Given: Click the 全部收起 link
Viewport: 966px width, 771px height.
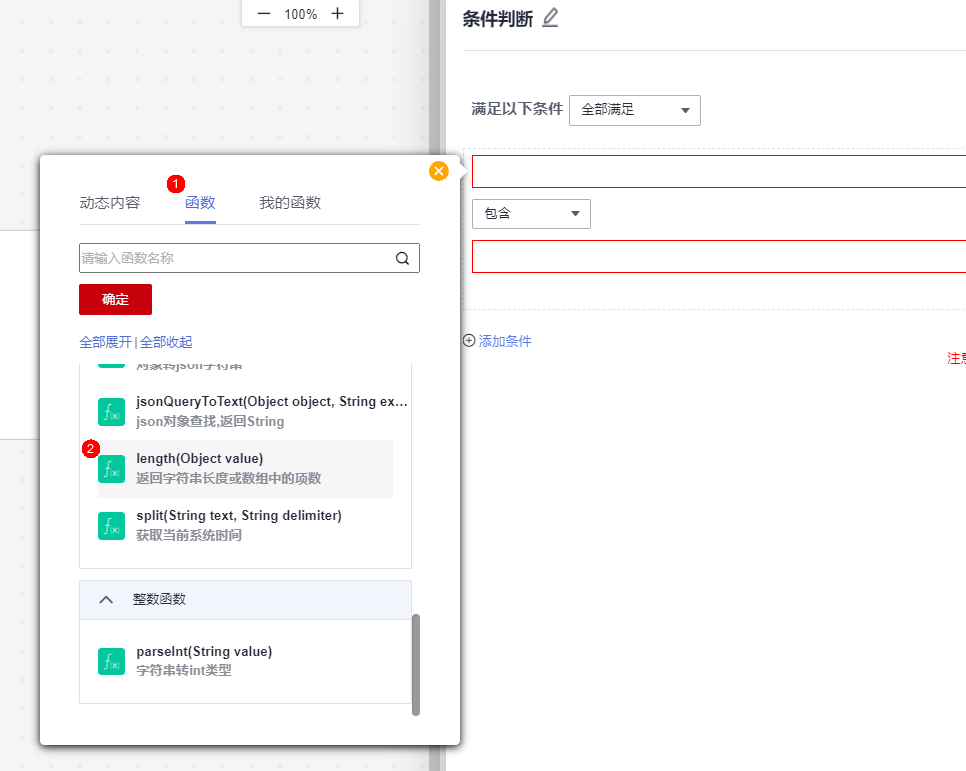Looking at the screenshot, I should (166, 342).
